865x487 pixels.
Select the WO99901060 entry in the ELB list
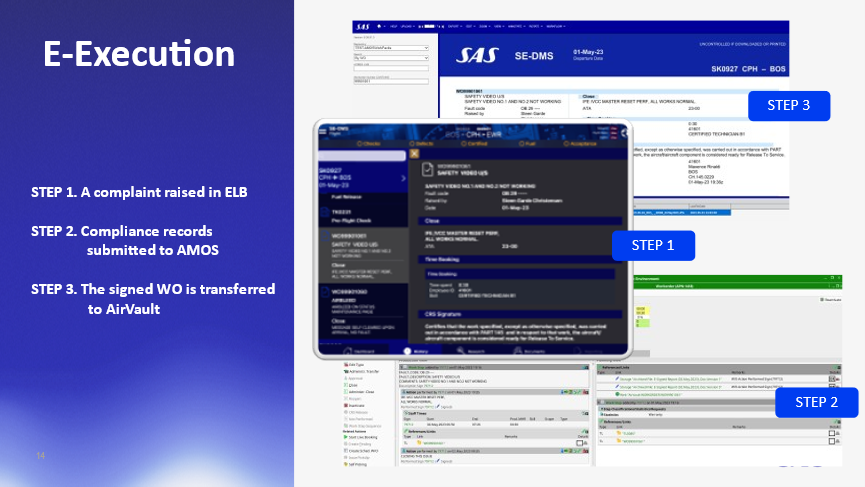tap(363, 312)
